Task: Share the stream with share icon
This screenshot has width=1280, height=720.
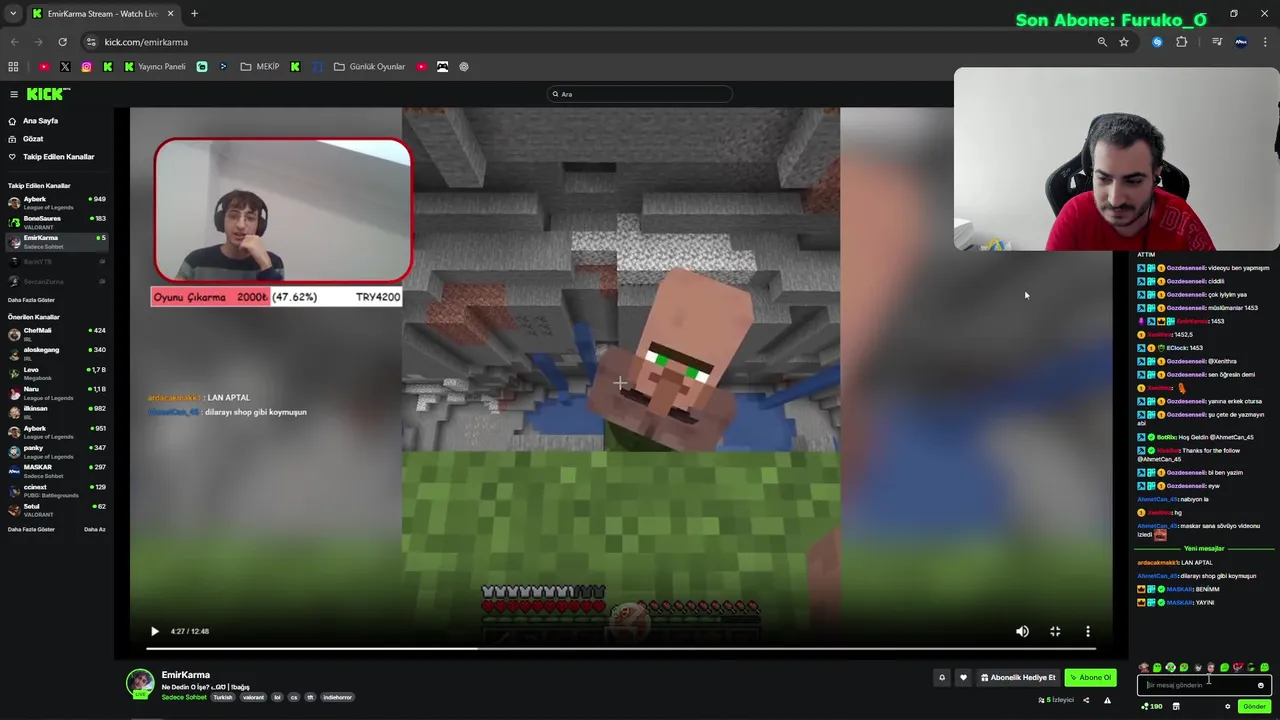Action: (x=1086, y=700)
